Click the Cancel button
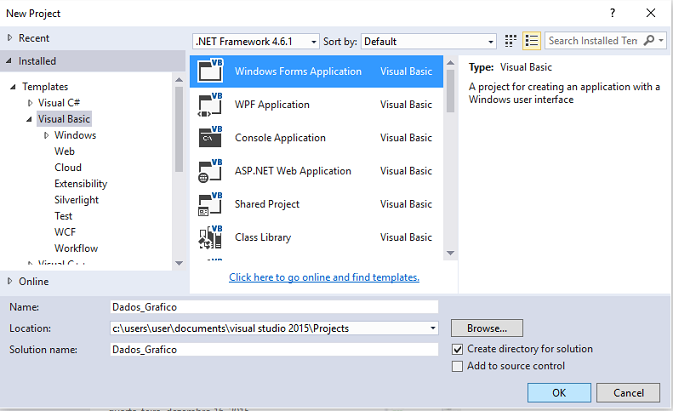Screen dimensions: 673x411 [628, 393]
